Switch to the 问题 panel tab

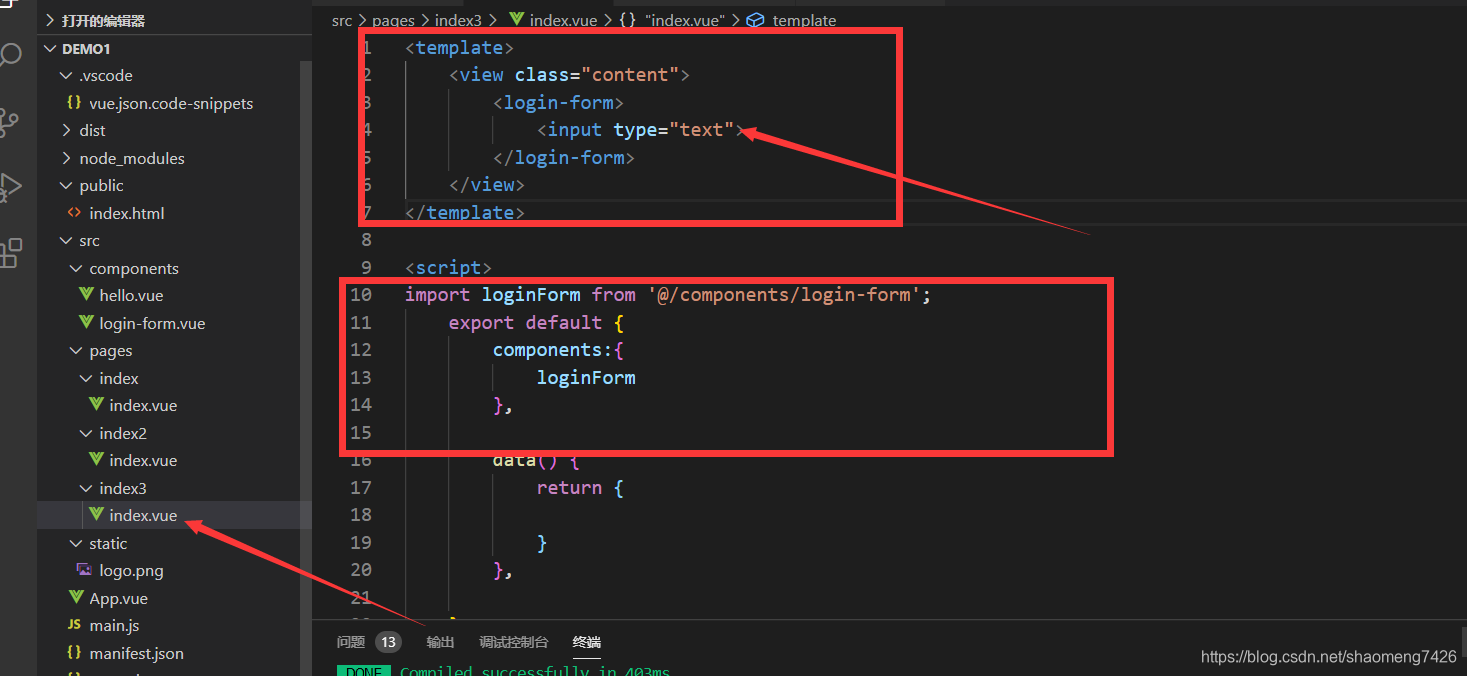click(x=351, y=642)
